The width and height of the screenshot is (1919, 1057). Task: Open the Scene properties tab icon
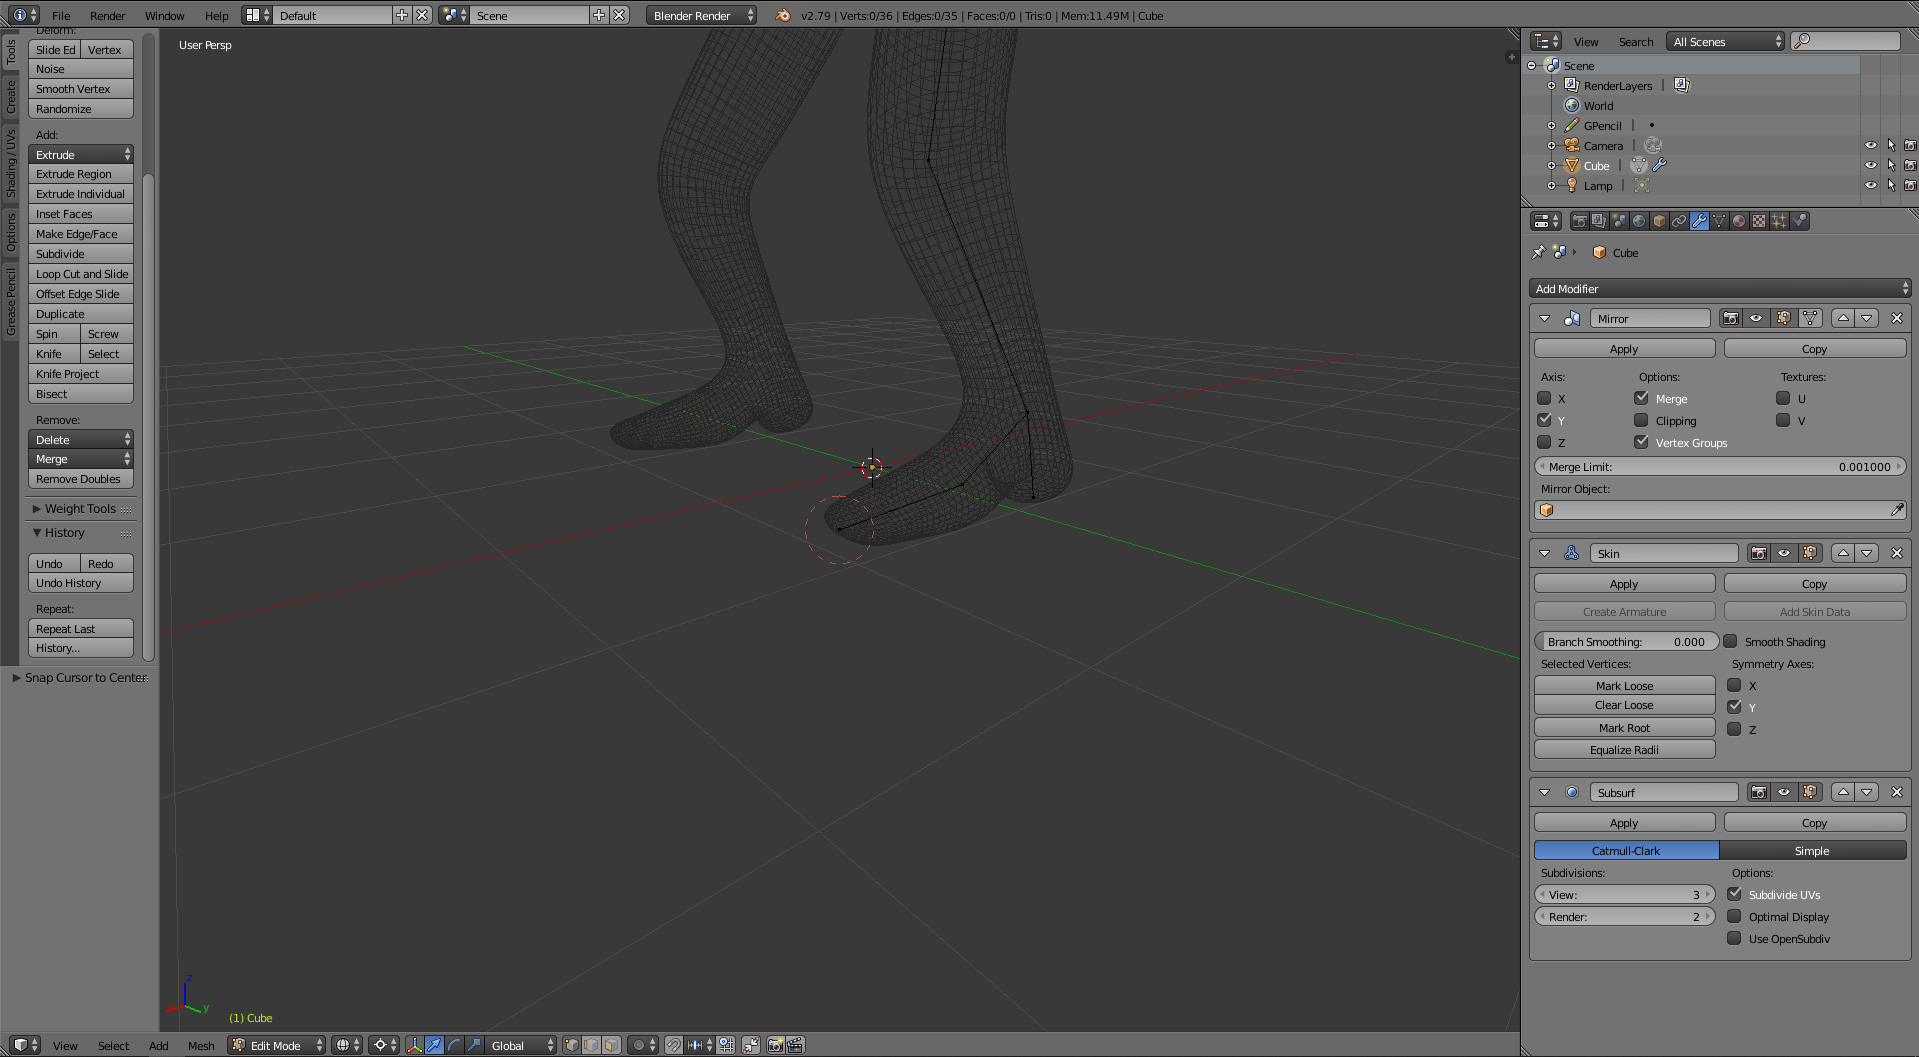(1619, 221)
